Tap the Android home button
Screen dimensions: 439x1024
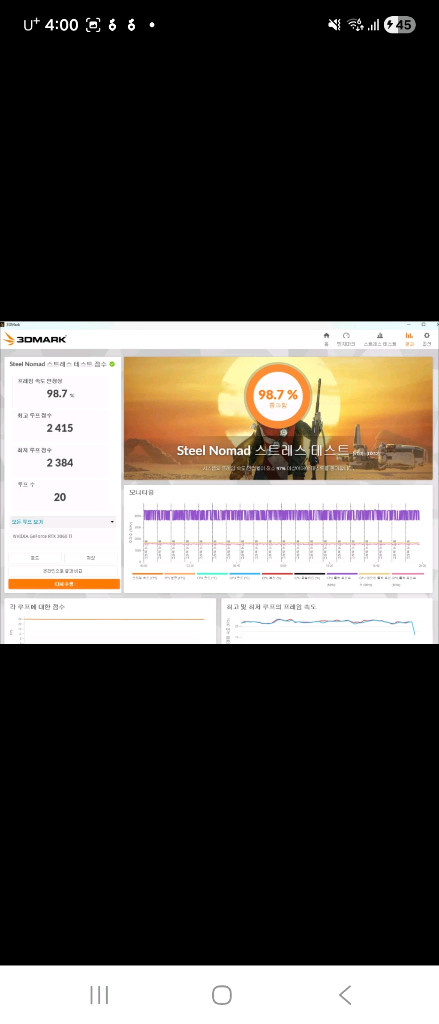coord(222,995)
